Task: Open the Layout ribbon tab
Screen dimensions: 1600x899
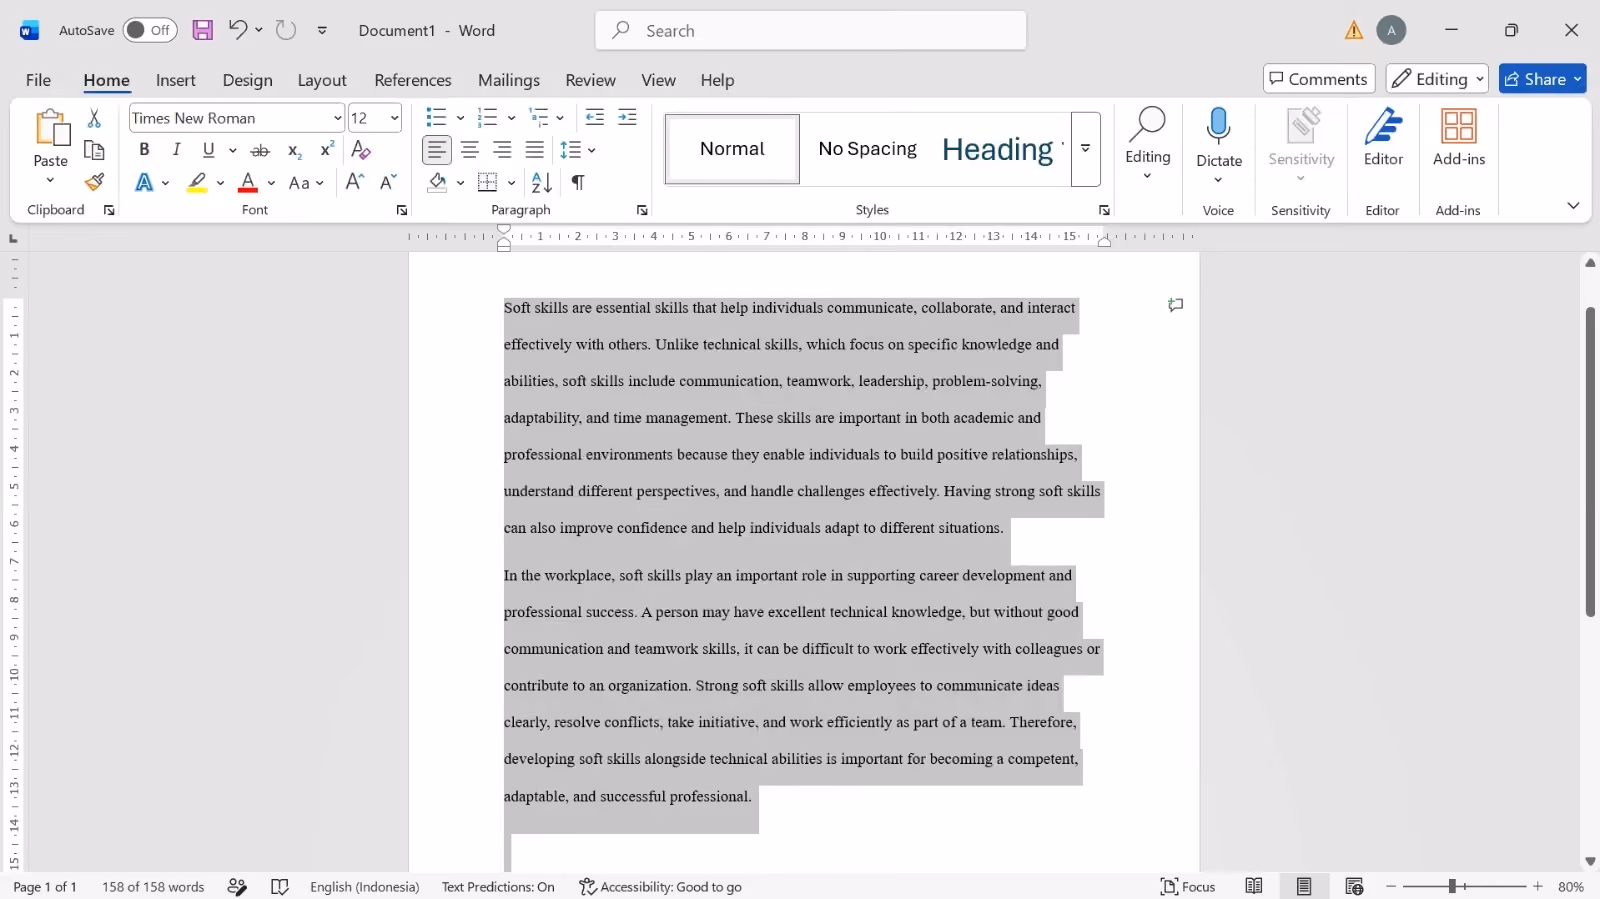Action: 322,80
